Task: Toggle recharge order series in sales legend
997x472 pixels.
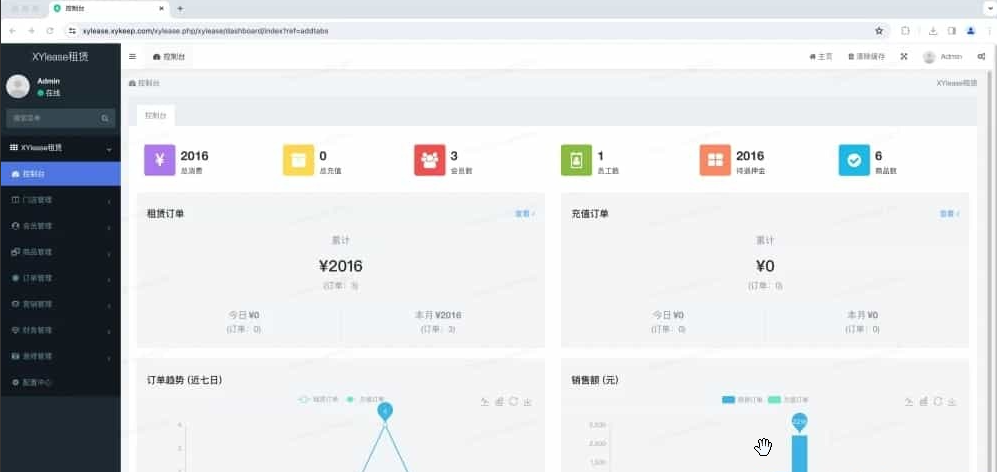Action: 787,400
